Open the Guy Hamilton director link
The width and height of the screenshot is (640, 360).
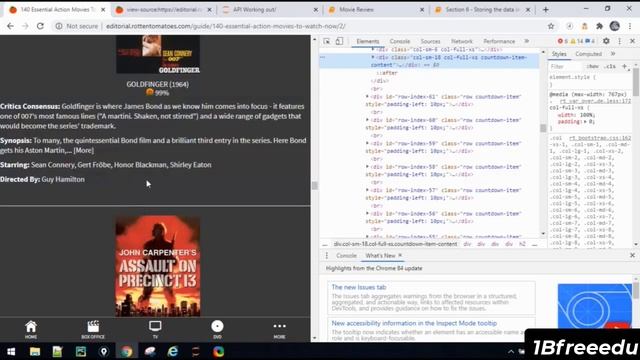pos(63,180)
